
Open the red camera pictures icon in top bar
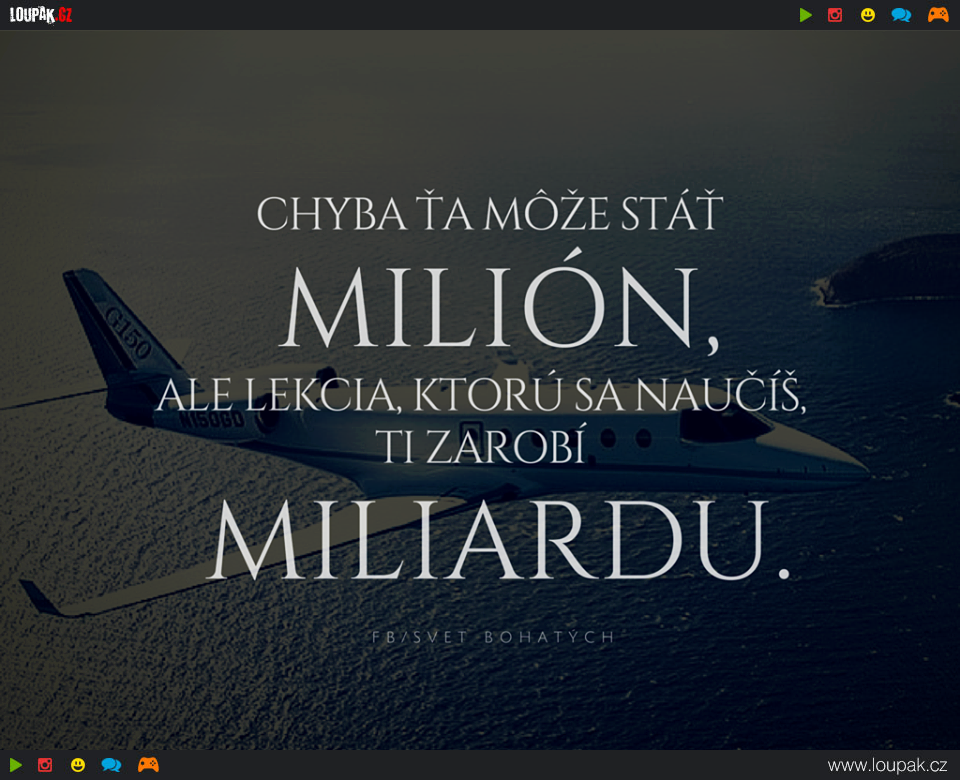tap(835, 15)
